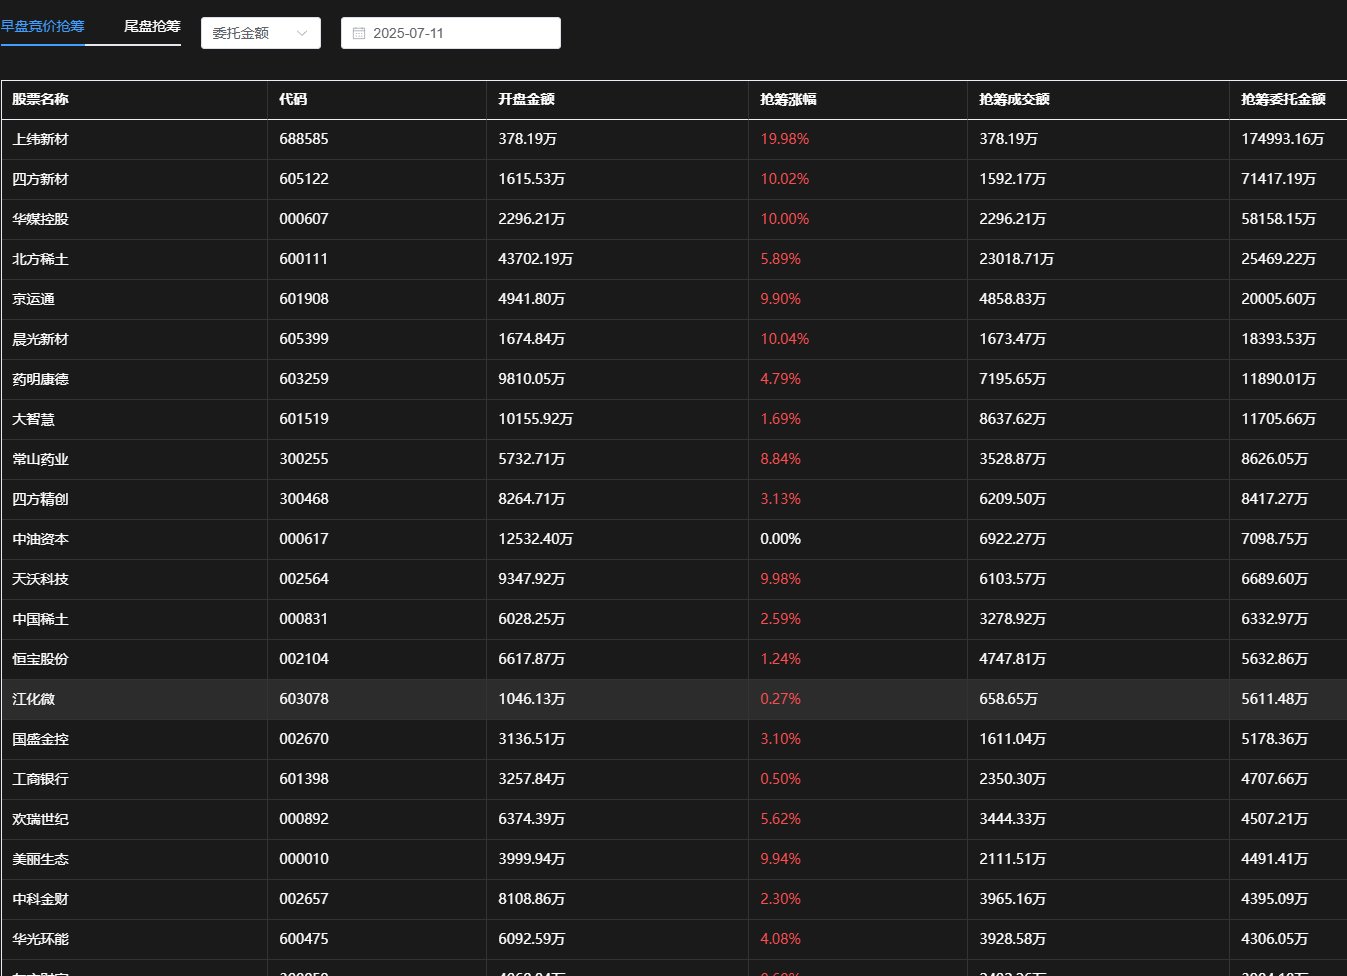1347x976 pixels.
Task: Select stock name 国盛金控
Action: pyautogui.click(x=41, y=739)
